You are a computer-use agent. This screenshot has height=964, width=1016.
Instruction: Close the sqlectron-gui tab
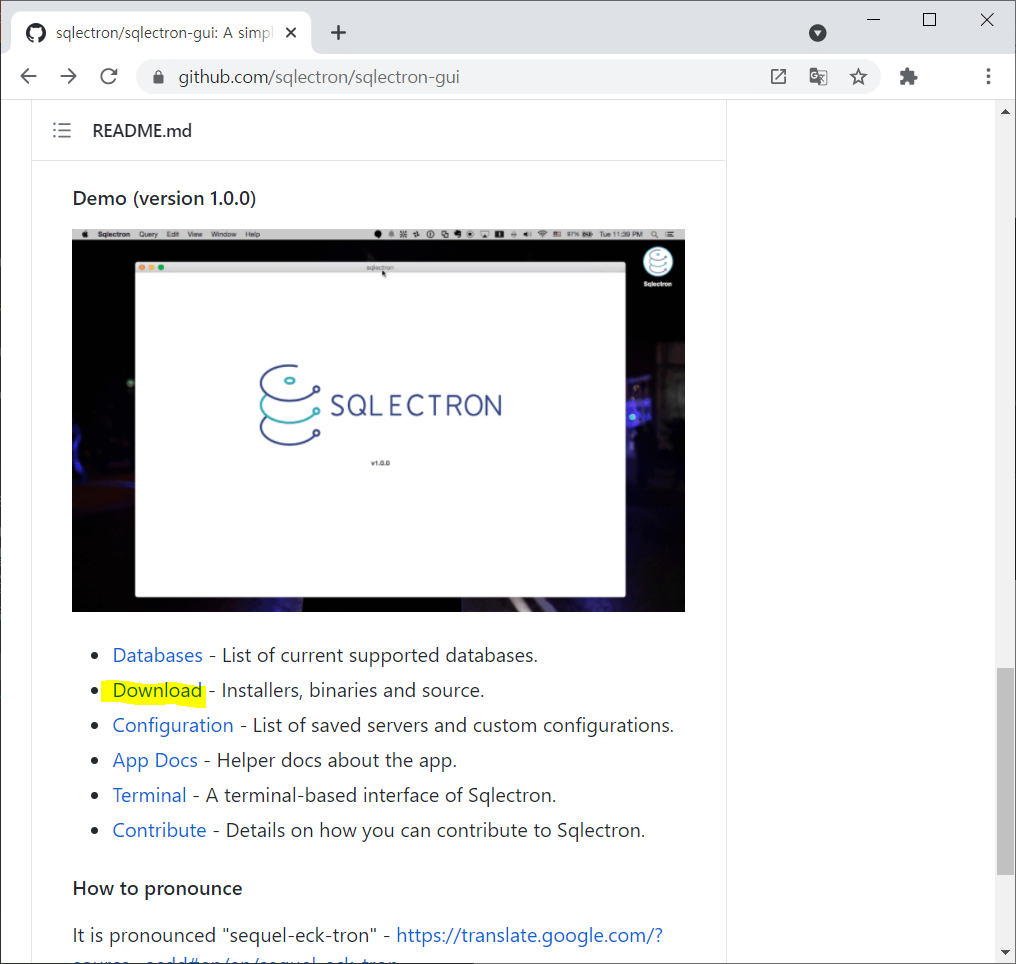(x=291, y=32)
